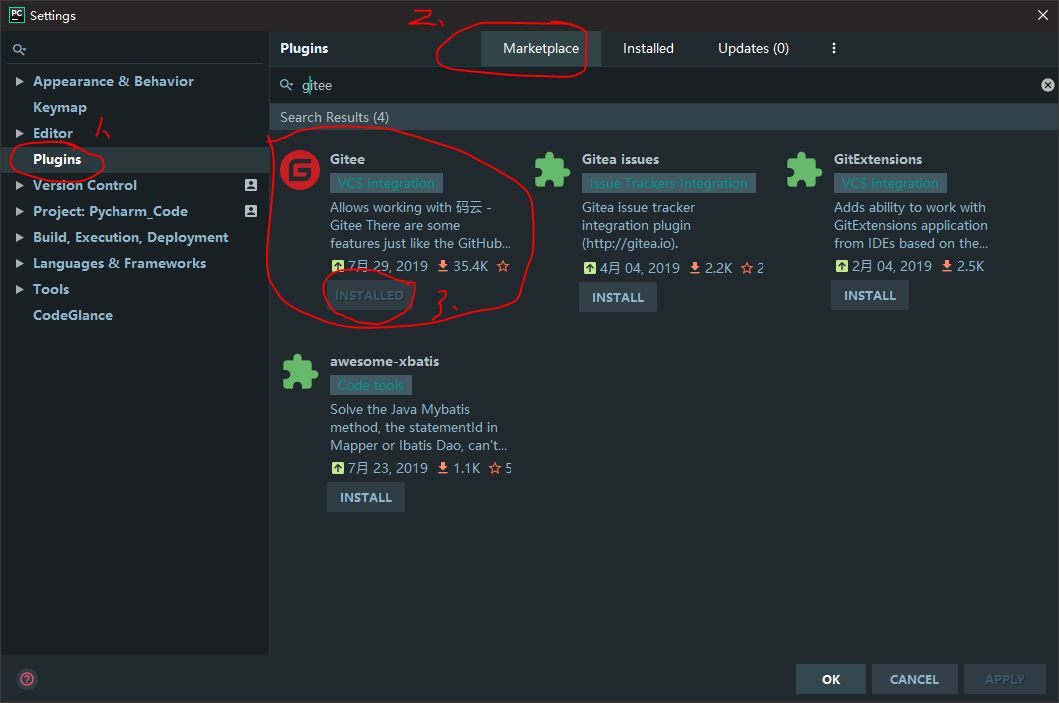Focus the settings search box
Viewport: 1059px width, 703px height.
tap(135, 49)
